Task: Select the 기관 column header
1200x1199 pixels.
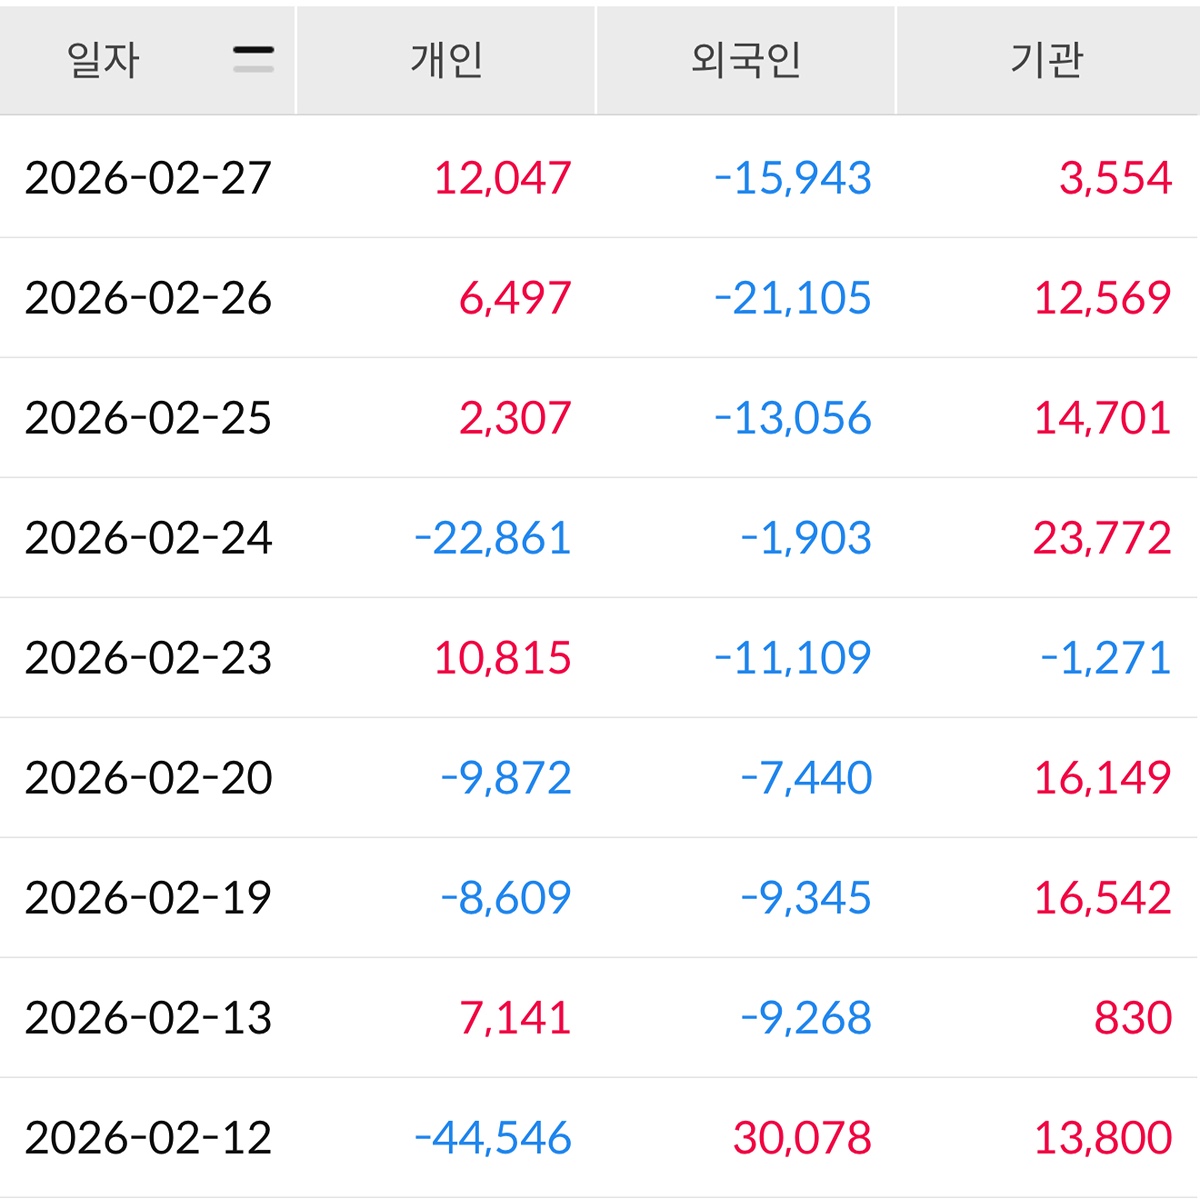Action: click(1047, 60)
